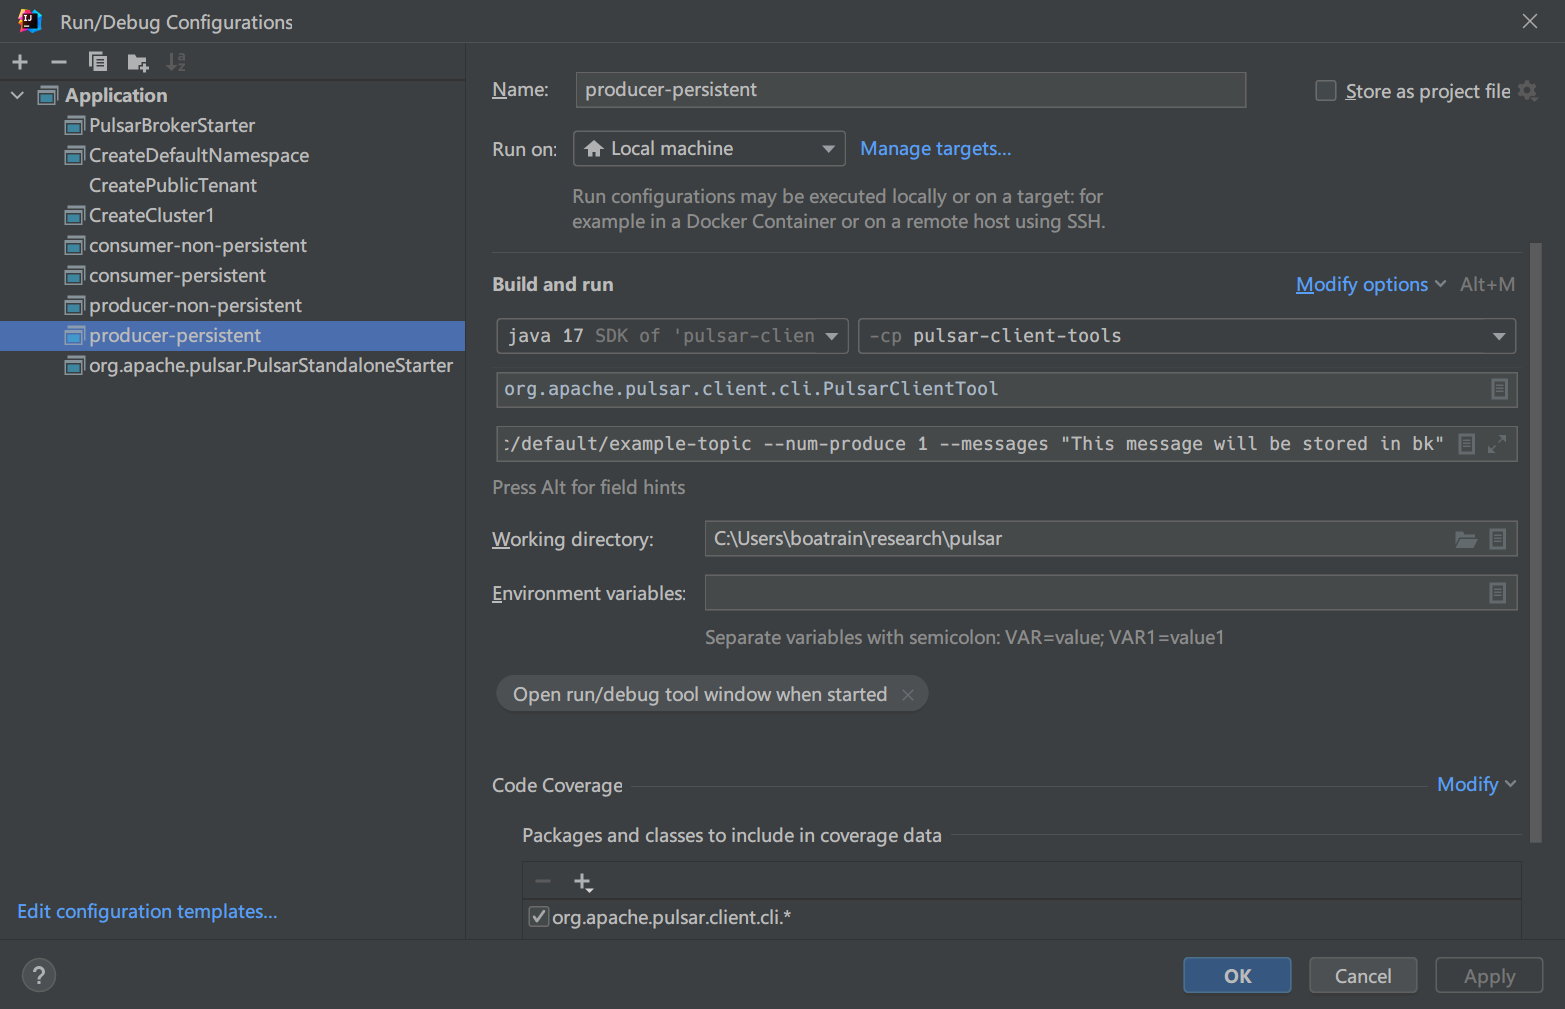Copy the producer-persistent configuration
The height and width of the screenshot is (1009, 1565).
click(98, 62)
